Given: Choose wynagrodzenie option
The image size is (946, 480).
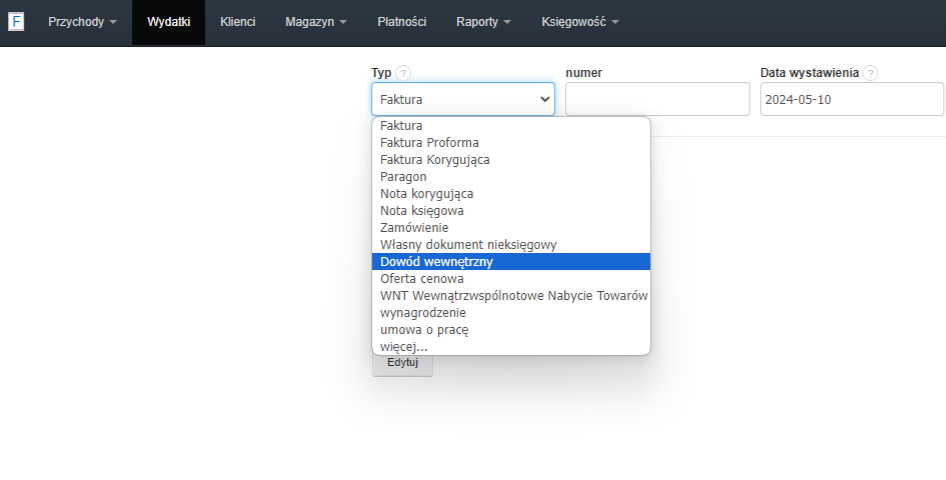Looking at the screenshot, I should [x=511, y=312].
